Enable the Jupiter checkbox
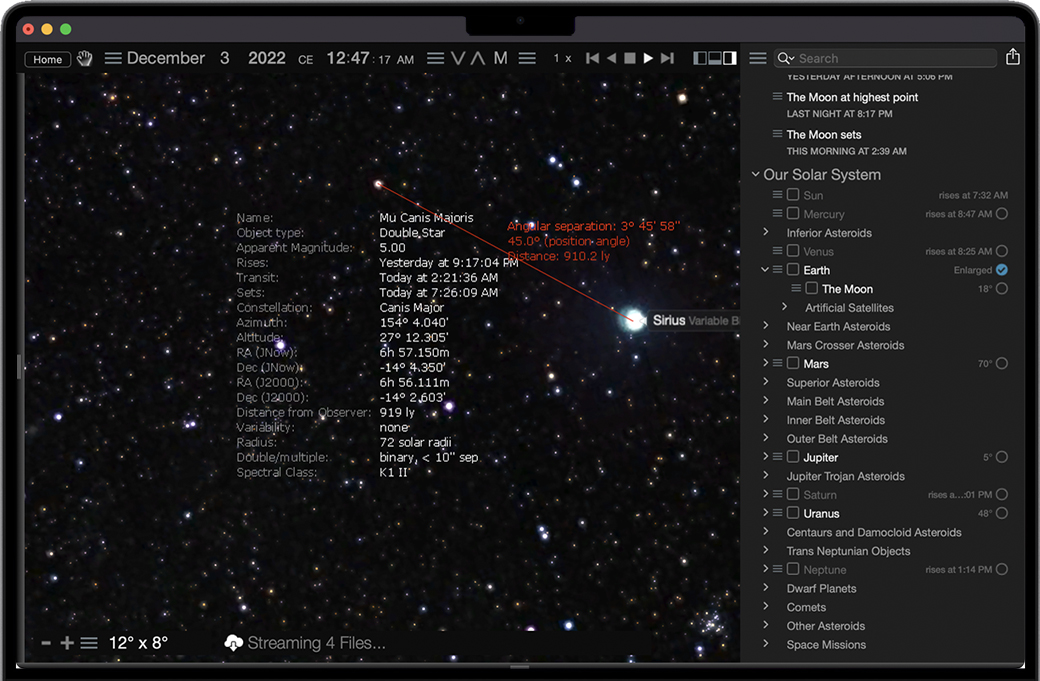This screenshot has width=1040, height=681. pos(793,457)
